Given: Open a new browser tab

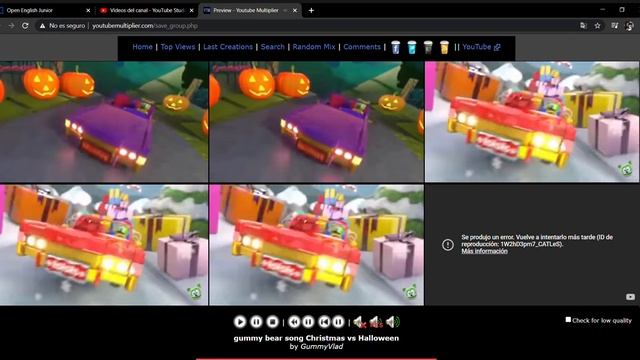Looking at the screenshot, I should tap(311, 11).
